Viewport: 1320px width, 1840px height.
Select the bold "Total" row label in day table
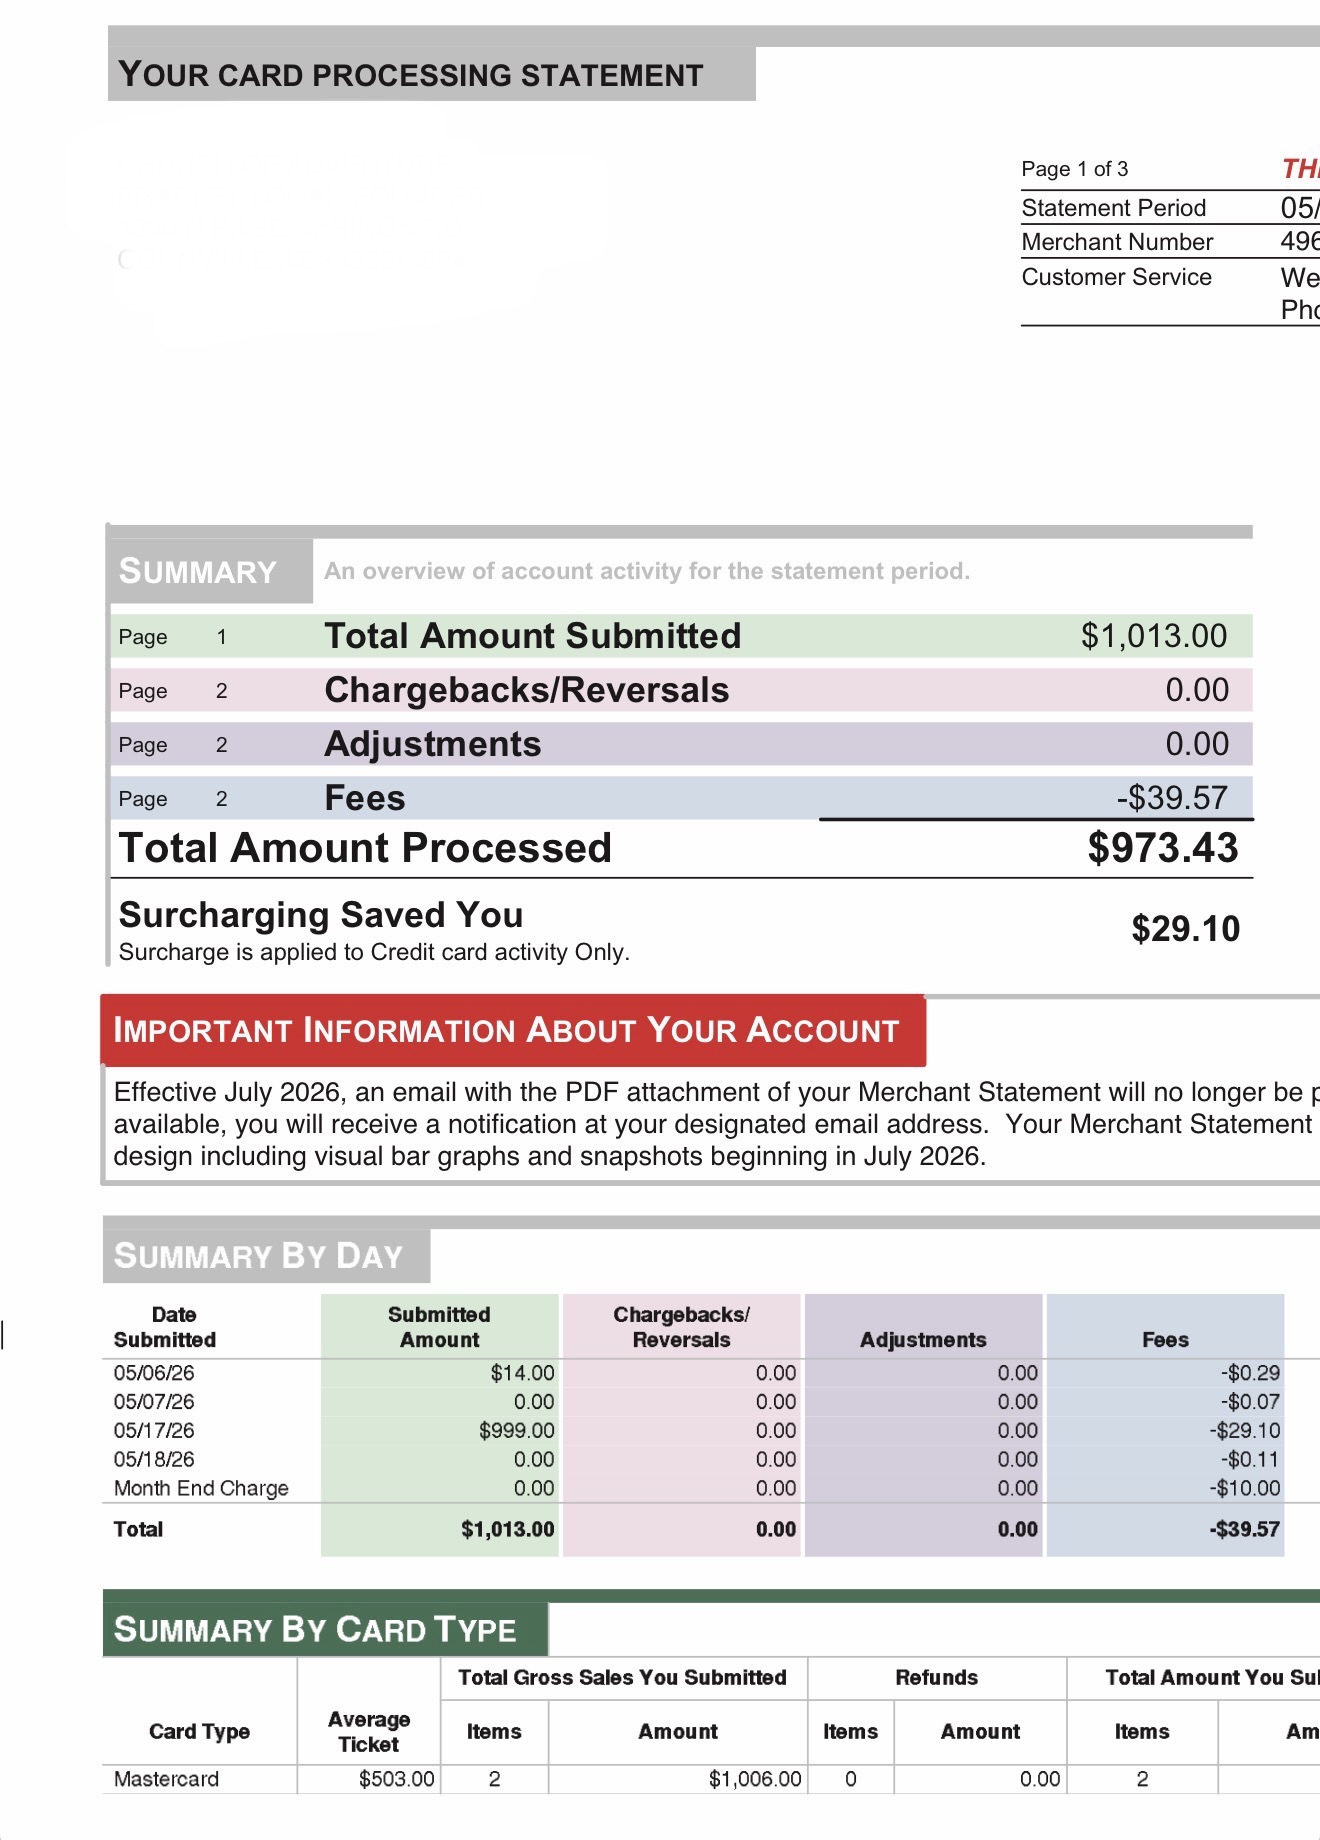138,1529
